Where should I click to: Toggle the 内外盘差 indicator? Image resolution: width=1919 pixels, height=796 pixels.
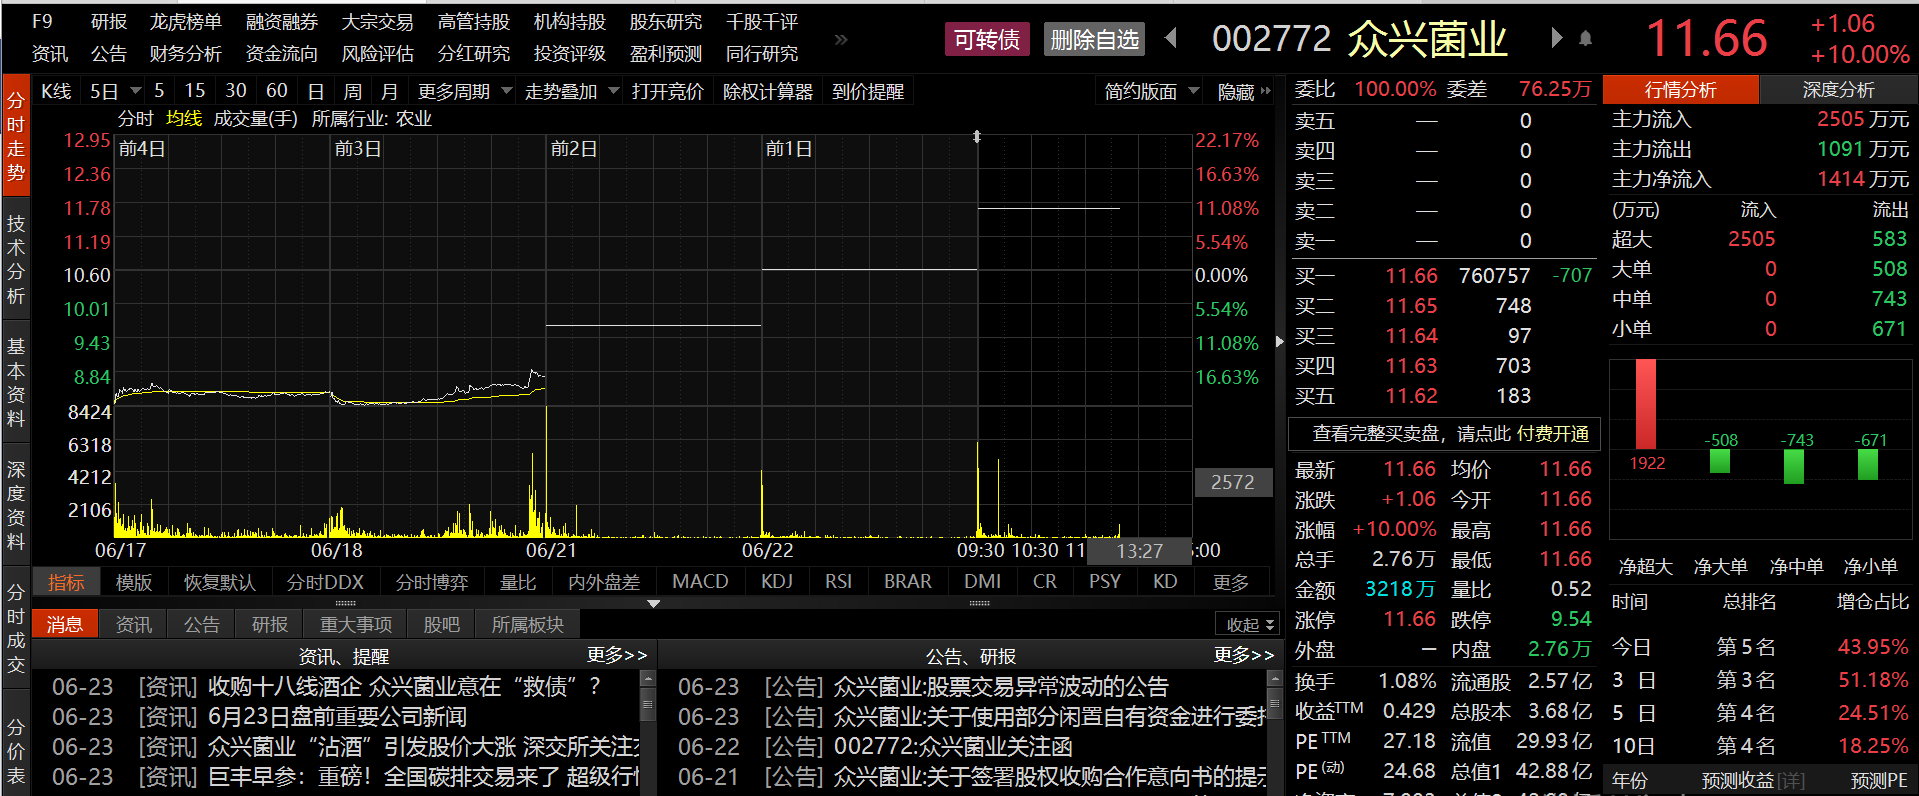coord(604,581)
